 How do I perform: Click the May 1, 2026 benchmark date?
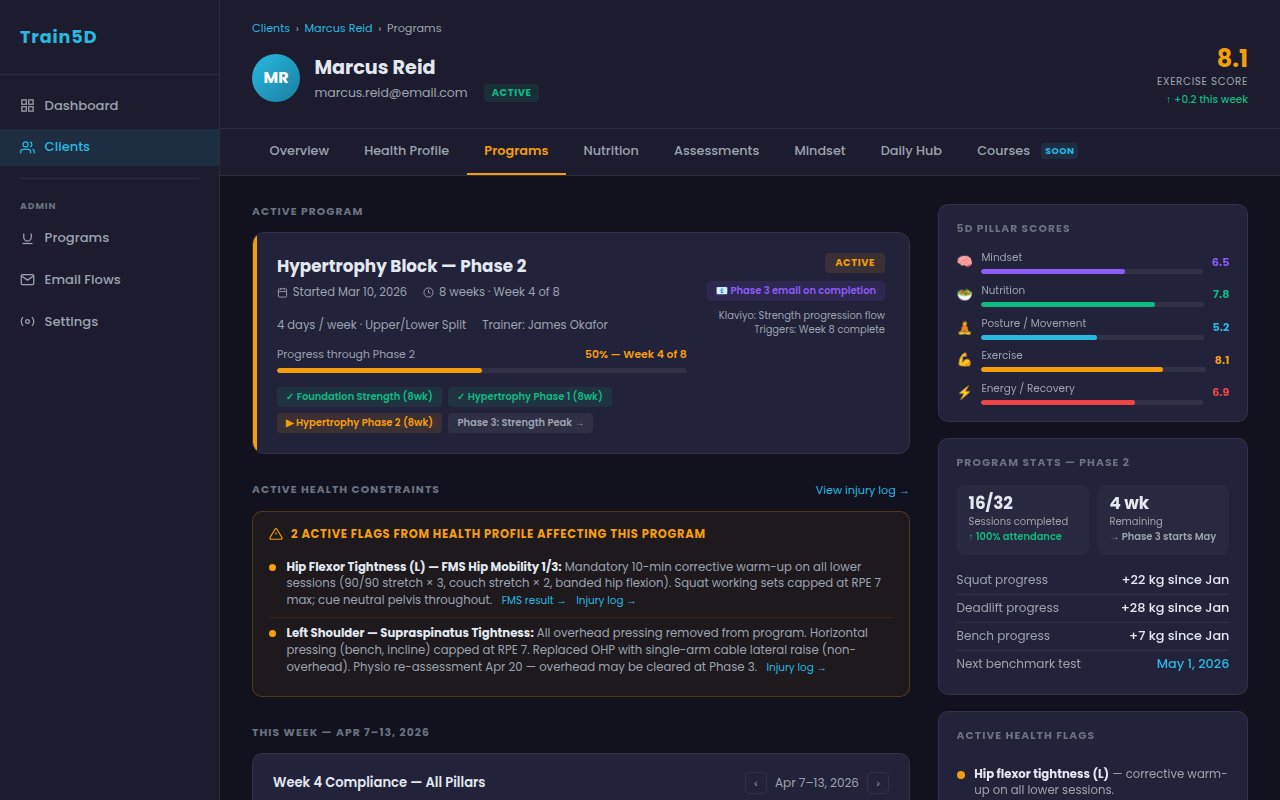1193,664
